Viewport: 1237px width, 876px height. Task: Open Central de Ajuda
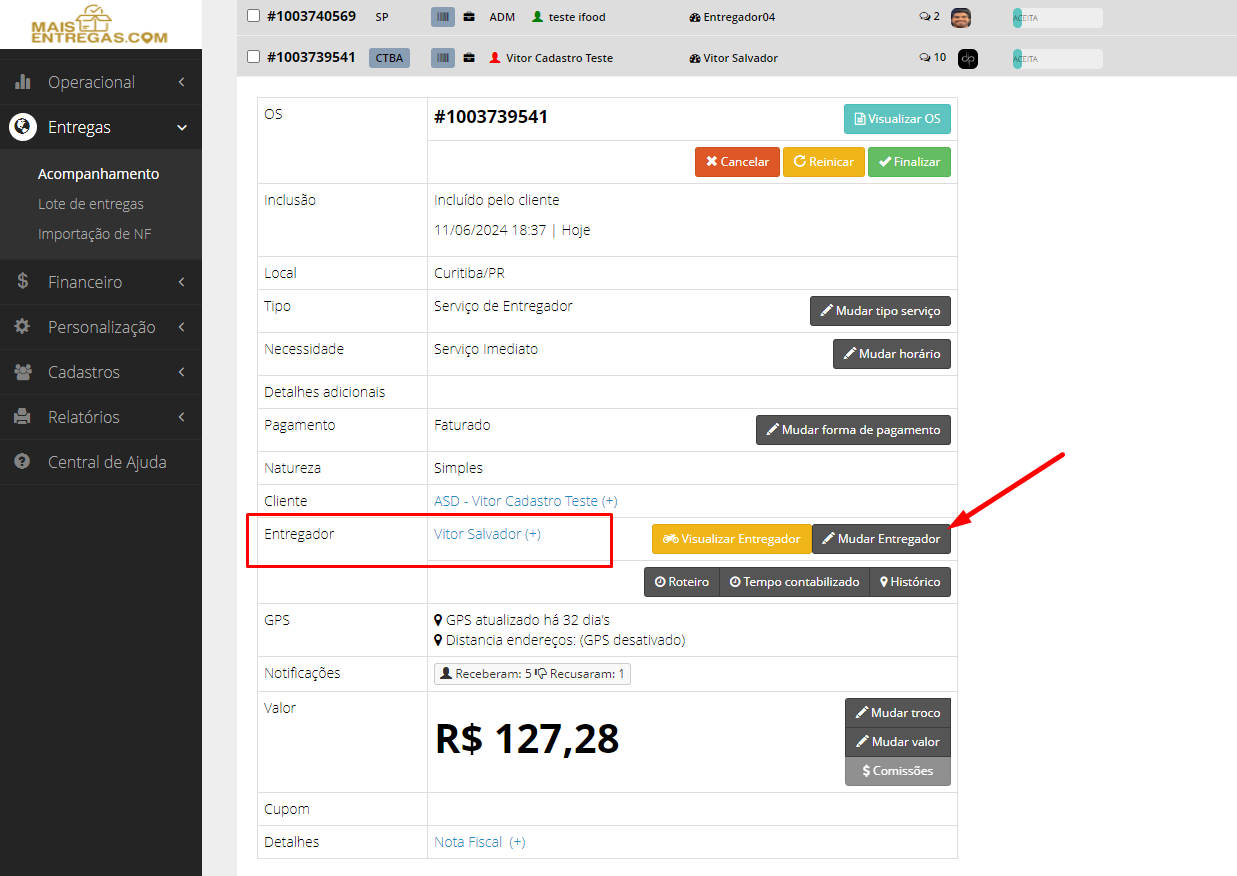[x=101, y=462]
